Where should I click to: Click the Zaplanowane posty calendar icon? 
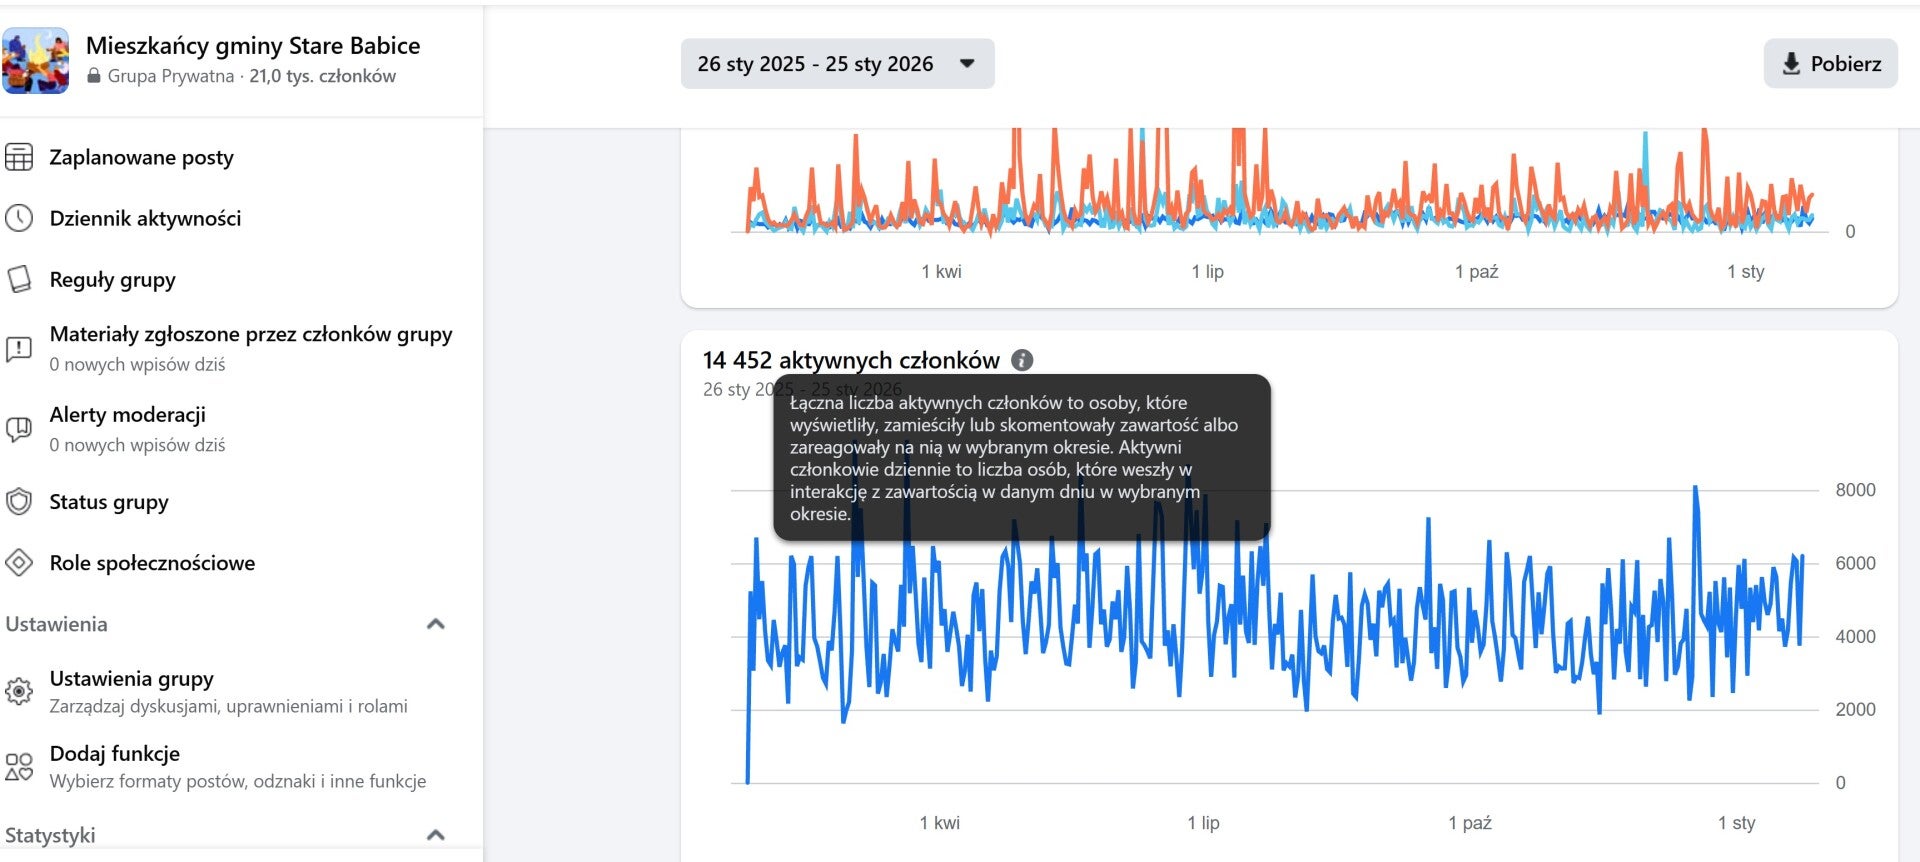19,157
